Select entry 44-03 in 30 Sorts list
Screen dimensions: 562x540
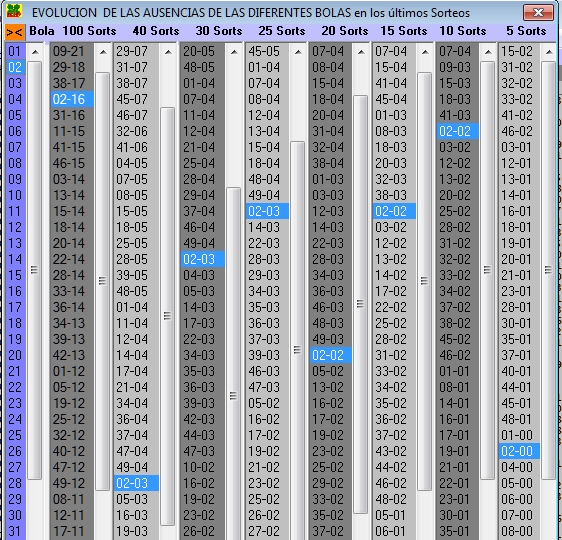pyautogui.click(x=203, y=435)
